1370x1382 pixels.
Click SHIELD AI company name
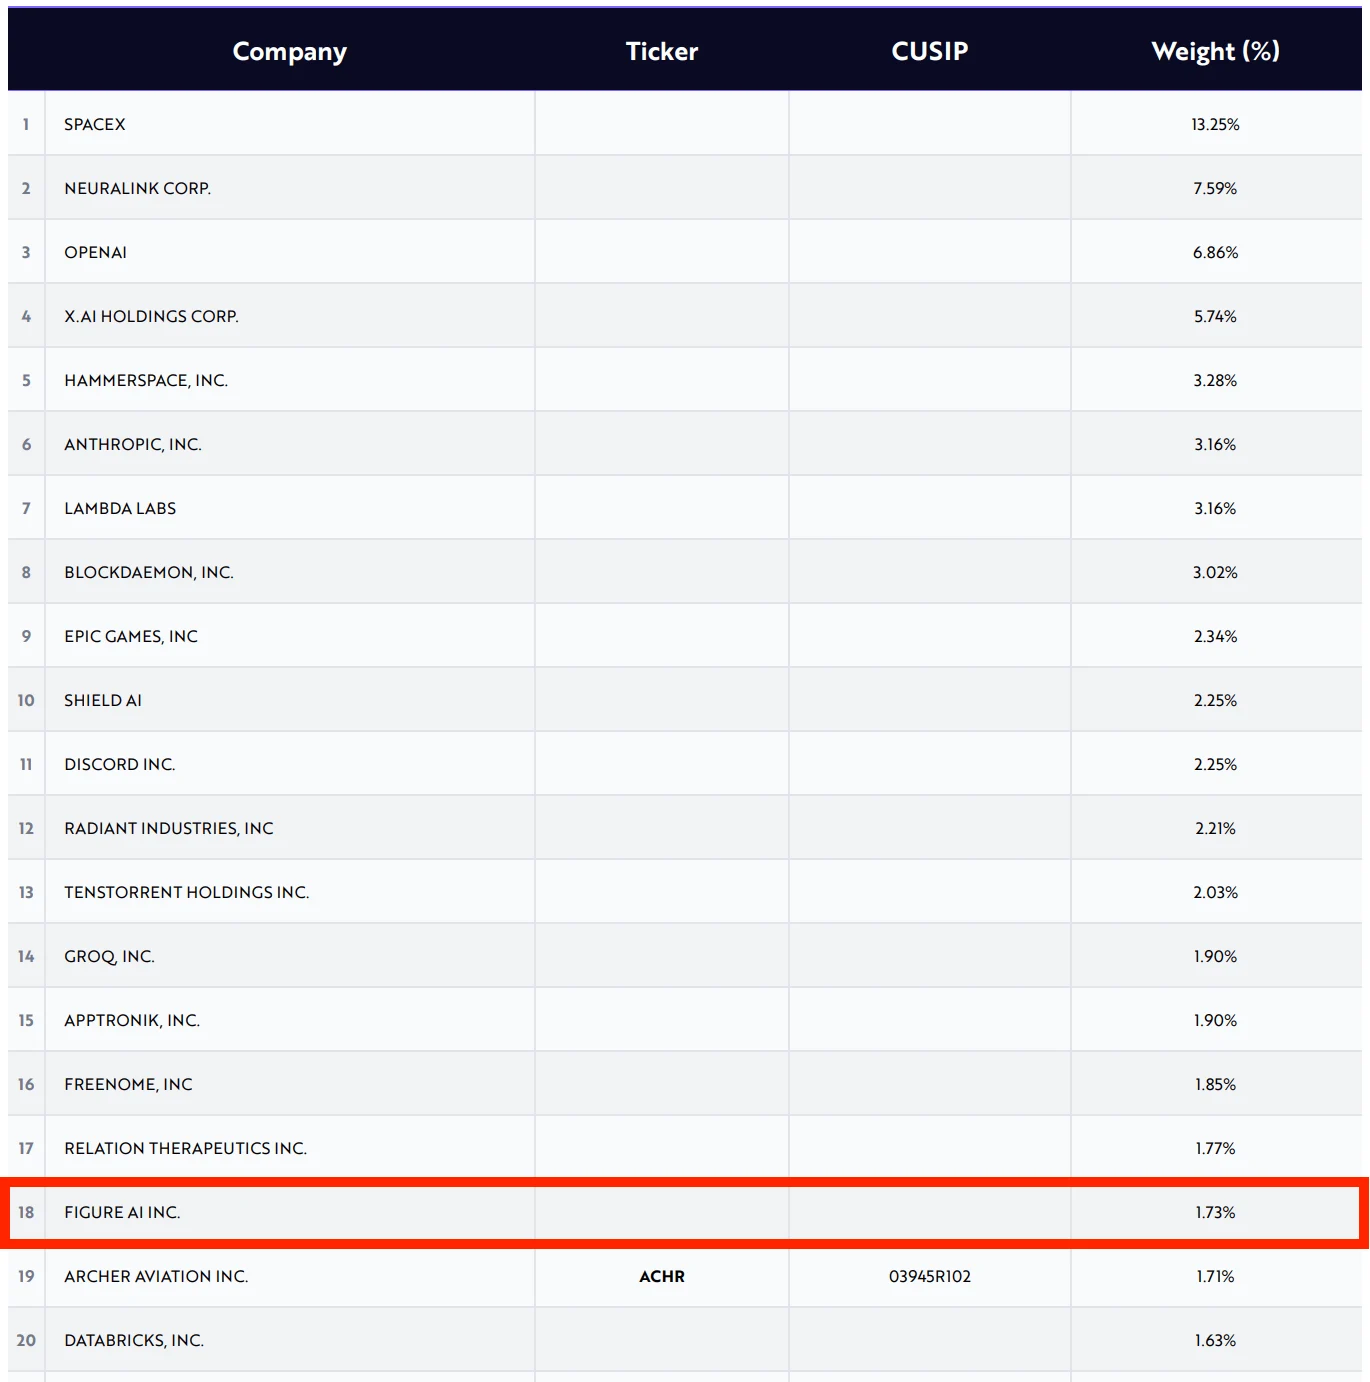point(103,700)
